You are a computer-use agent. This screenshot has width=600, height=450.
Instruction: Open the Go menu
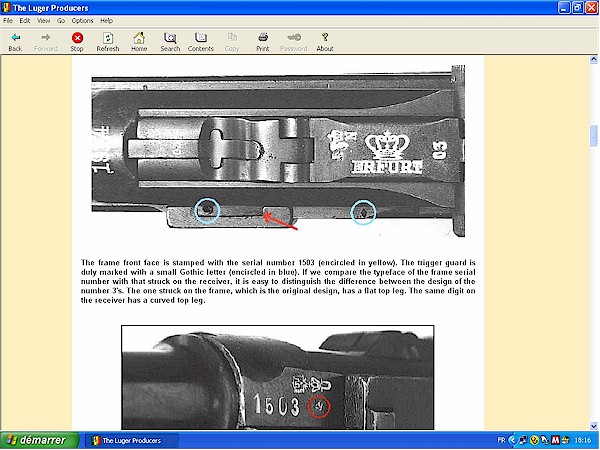[x=61, y=21]
